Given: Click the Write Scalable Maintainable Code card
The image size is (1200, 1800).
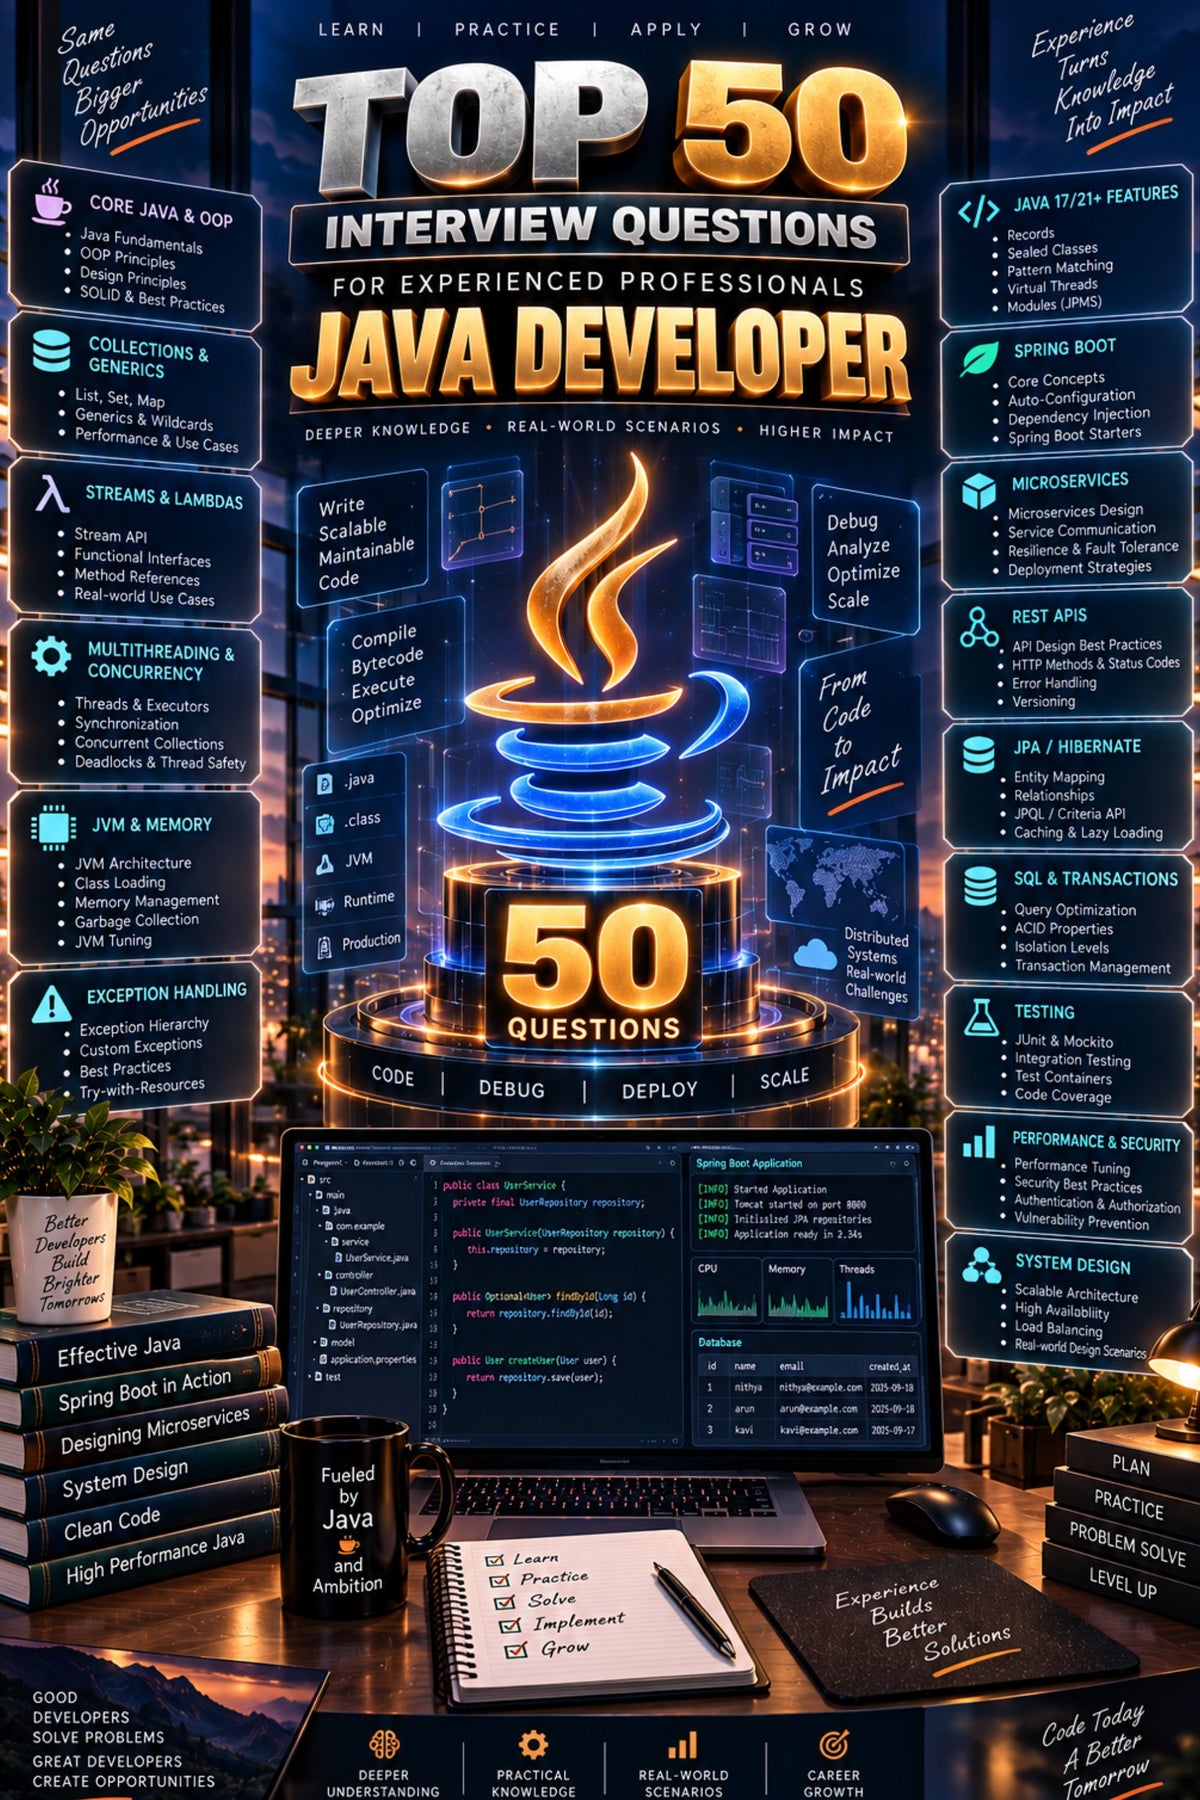Looking at the screenshot, I should coord(365,540).
